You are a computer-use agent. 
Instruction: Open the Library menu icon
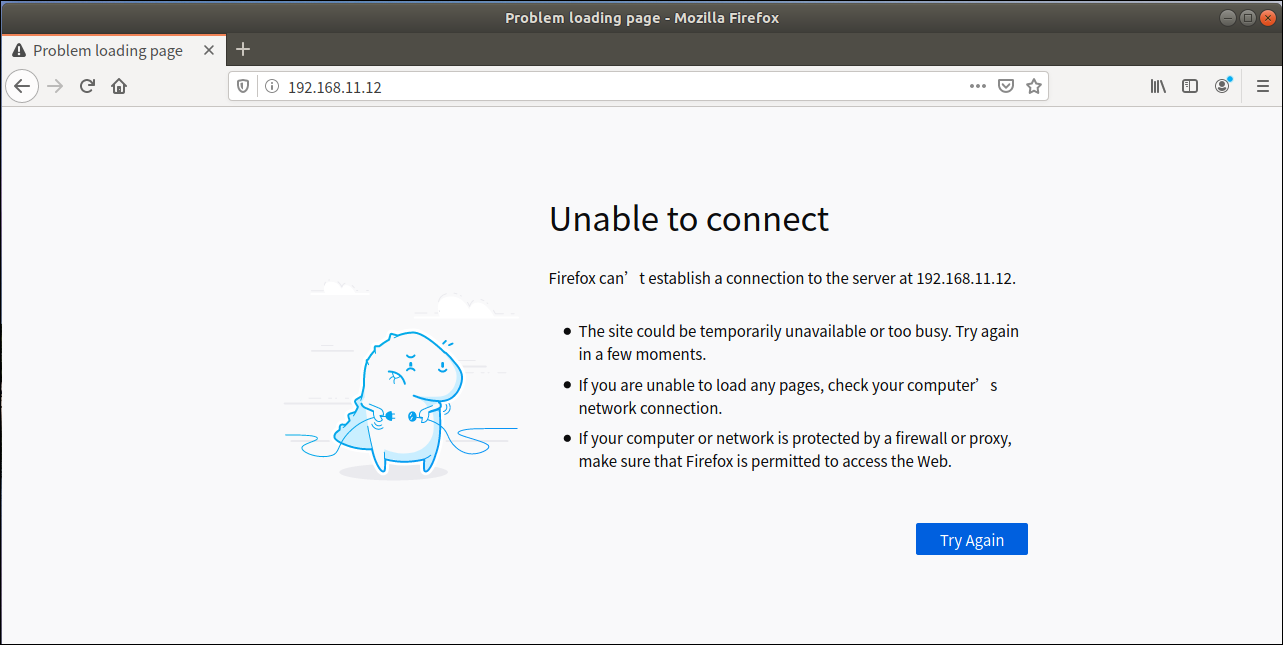click(1158, 87)
